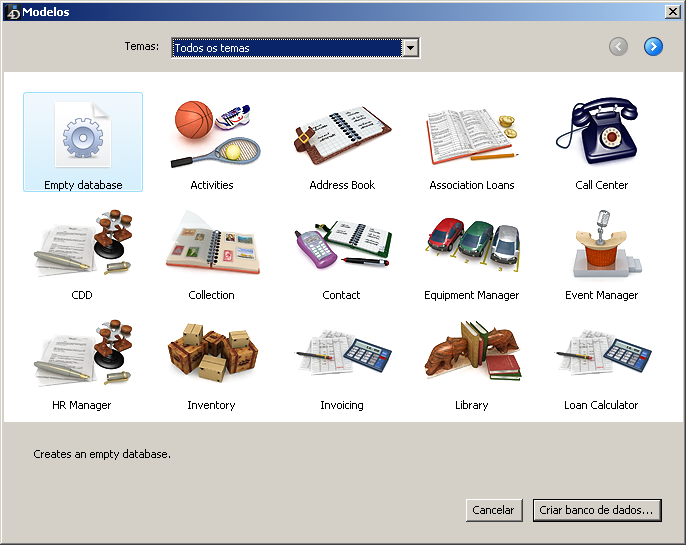Choose the Loan Calculator template icon
This screenshot has width=686, height=545.
602,356
